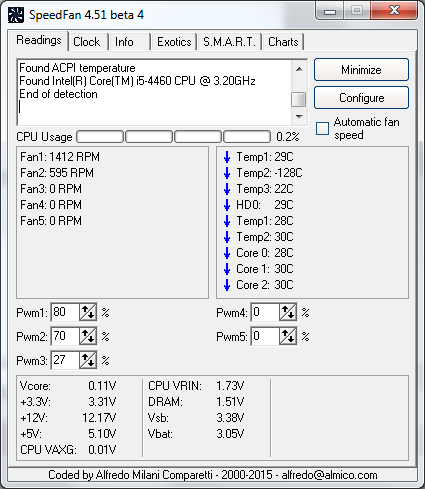Click the Pwm5 spinner arrows
The height and width of the screenshot is (489, 425).
[288, 336]
